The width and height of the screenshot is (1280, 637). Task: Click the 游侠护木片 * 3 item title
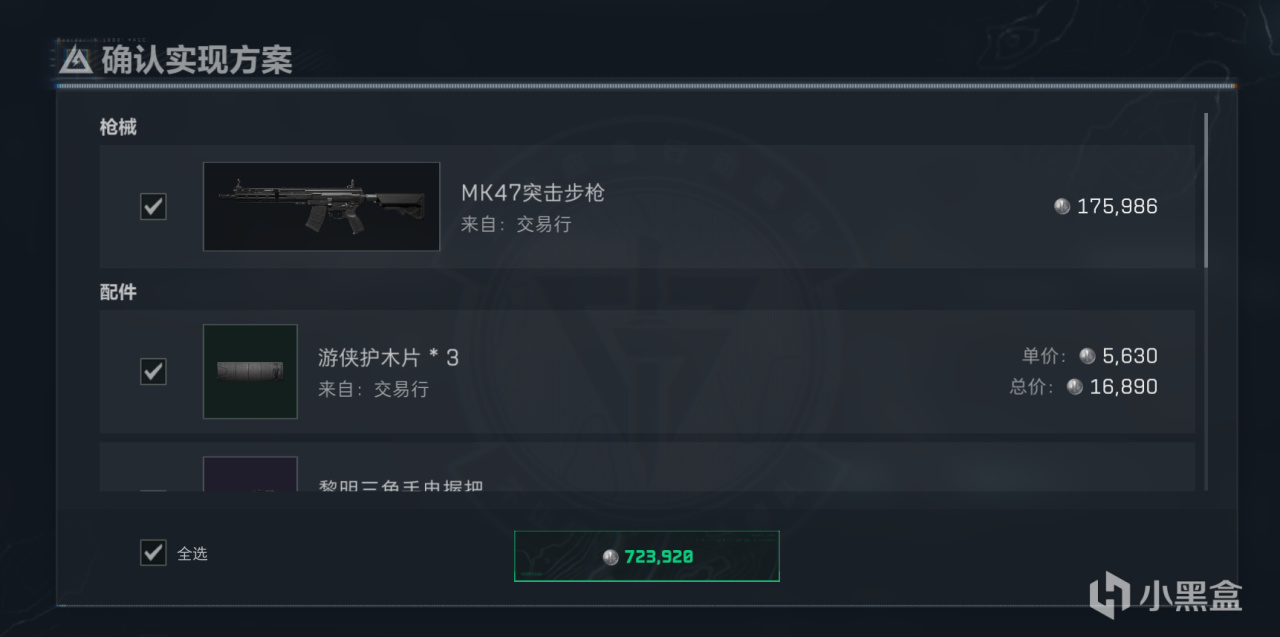coord(389,357)
